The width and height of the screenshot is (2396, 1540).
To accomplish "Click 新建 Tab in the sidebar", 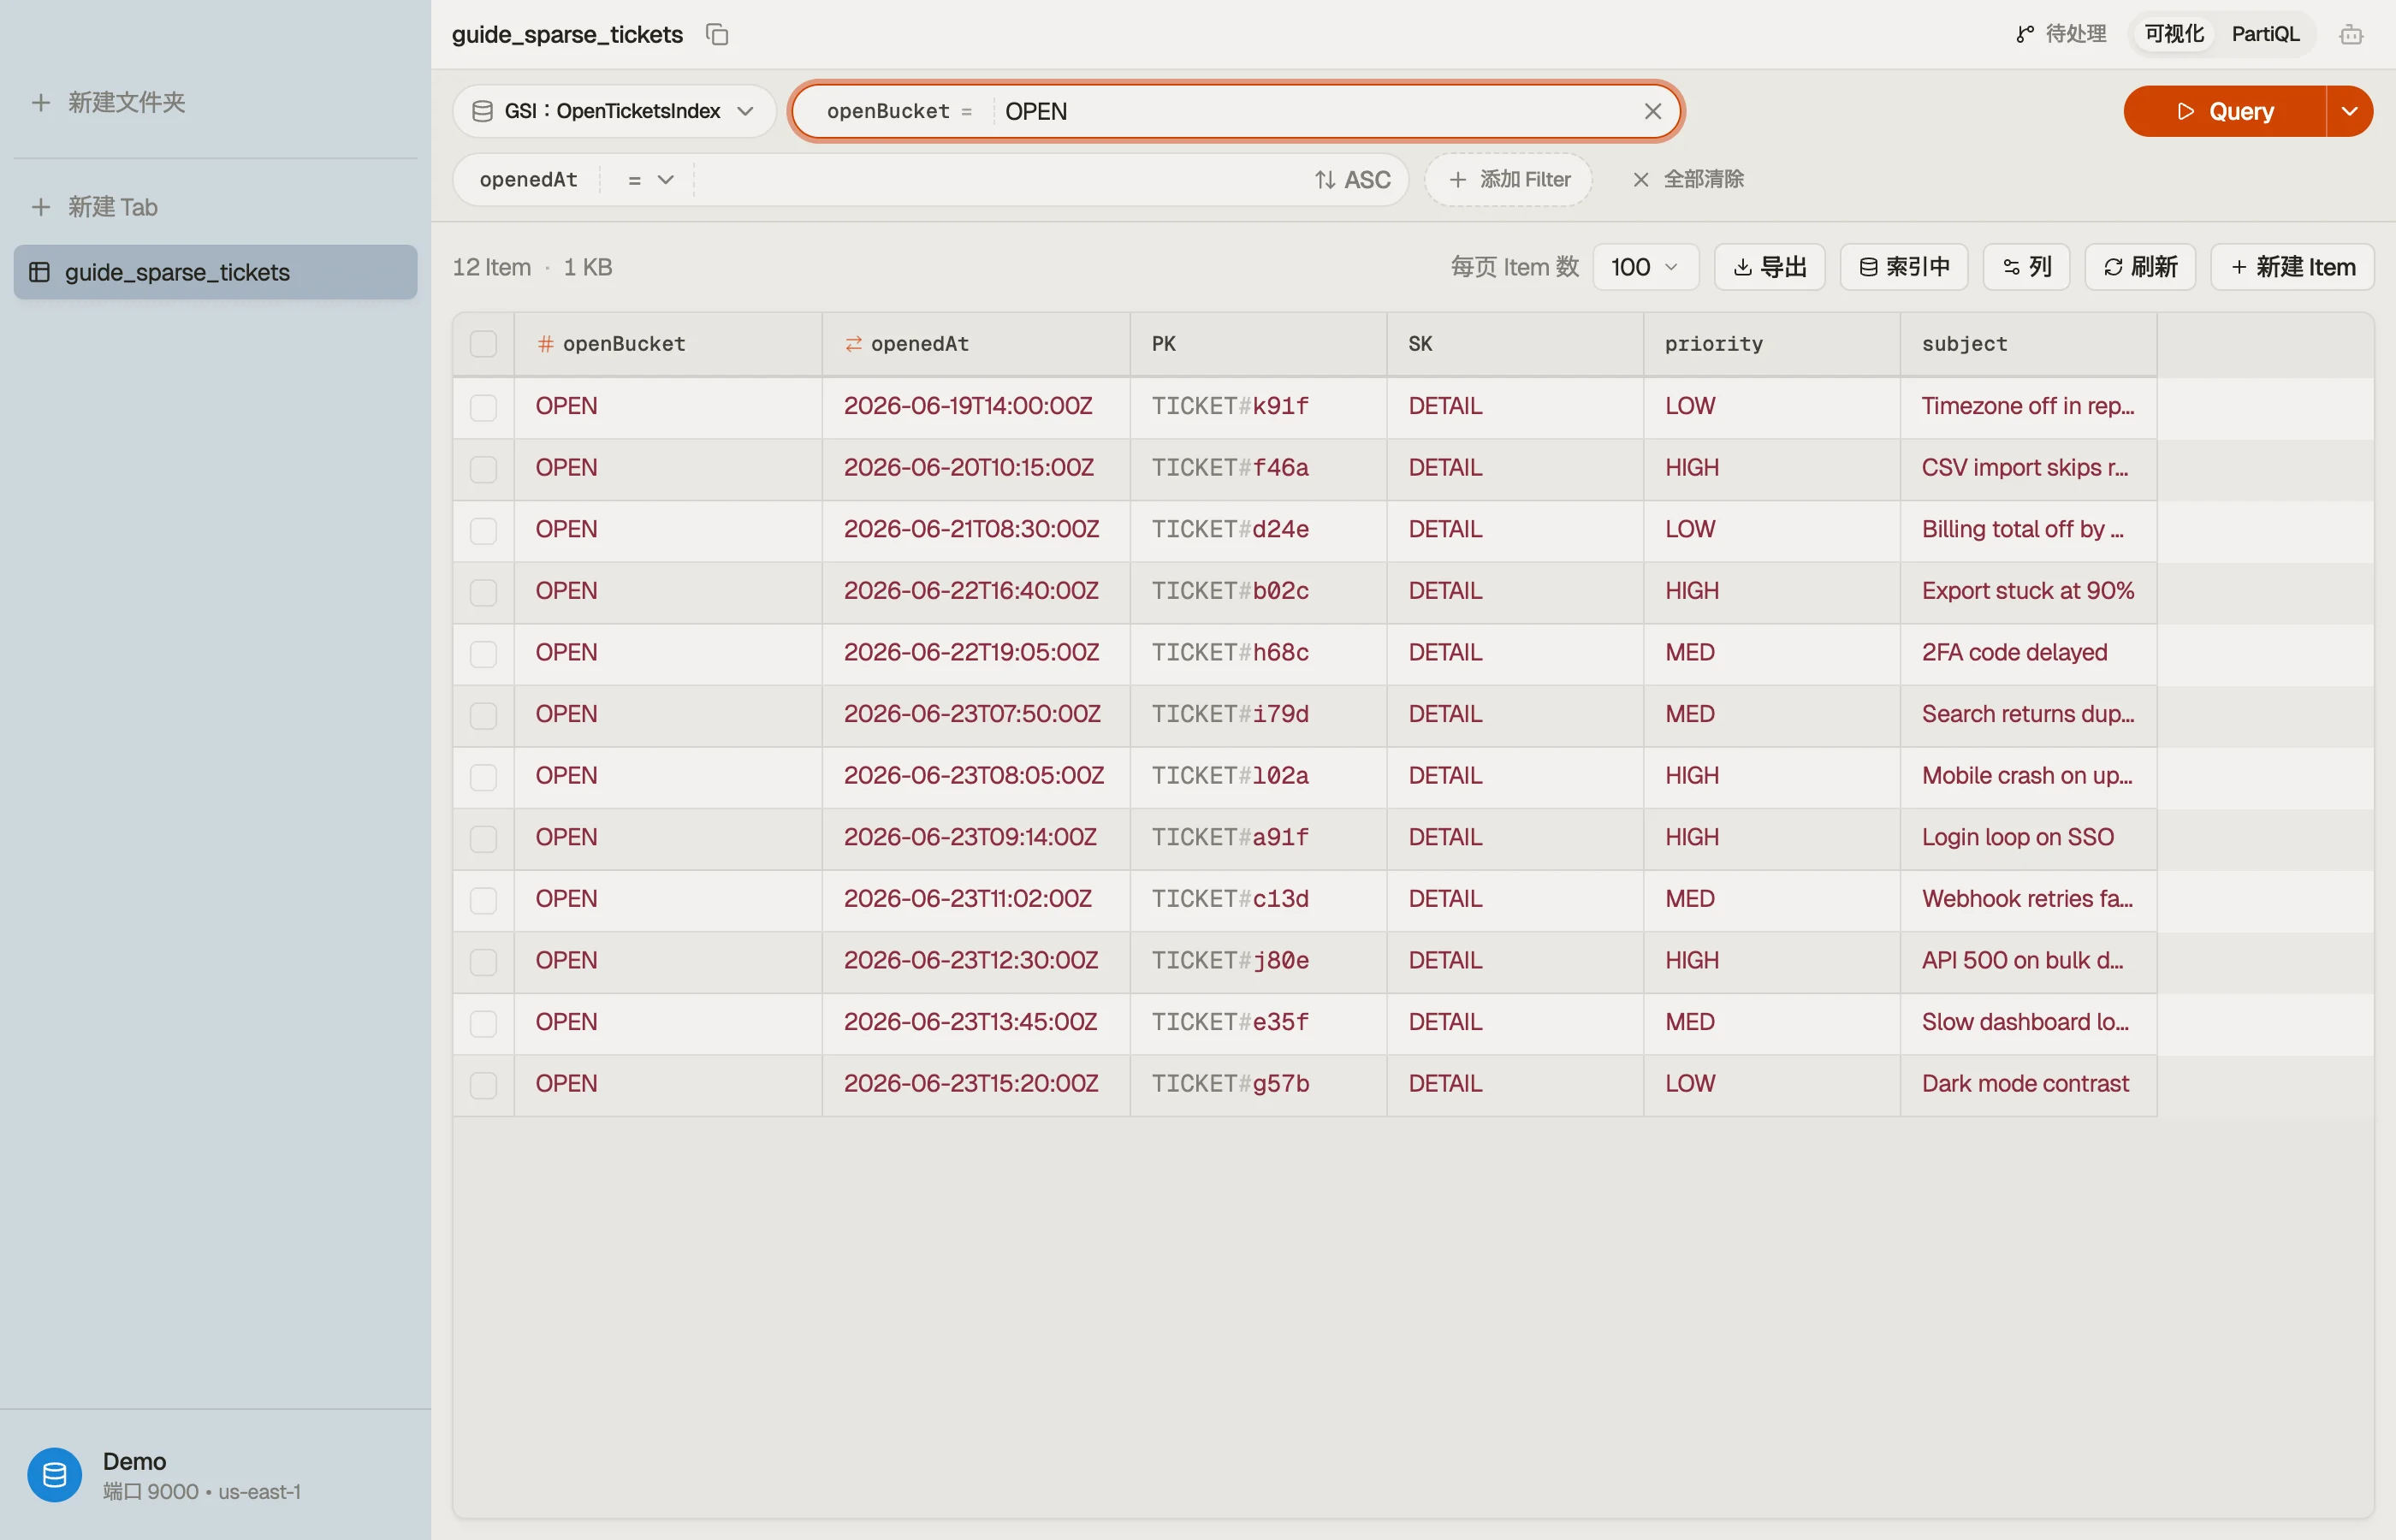I will coord(112,207).
